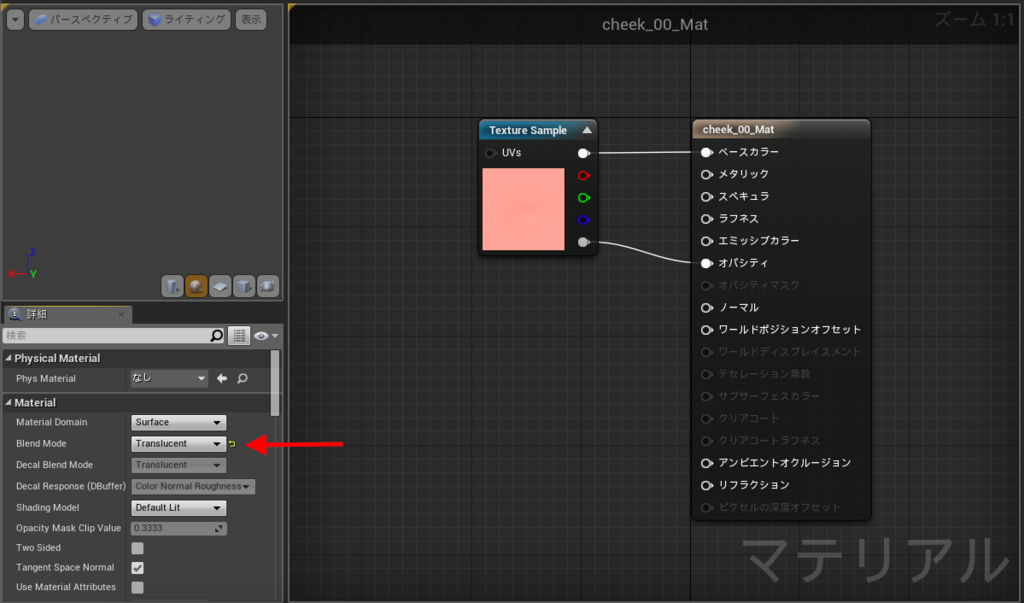Open the Material Domain Surface dropdown
Viewport: 1024px width, 603px height.
tap(178, 422)
